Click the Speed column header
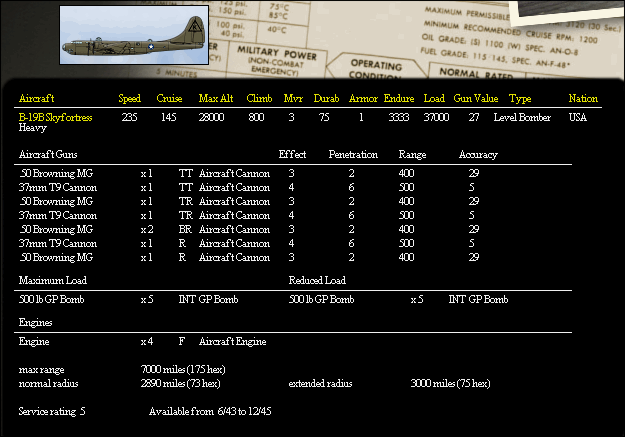The height and width of the screenshot is (437, 625). (x=130, y=98)
